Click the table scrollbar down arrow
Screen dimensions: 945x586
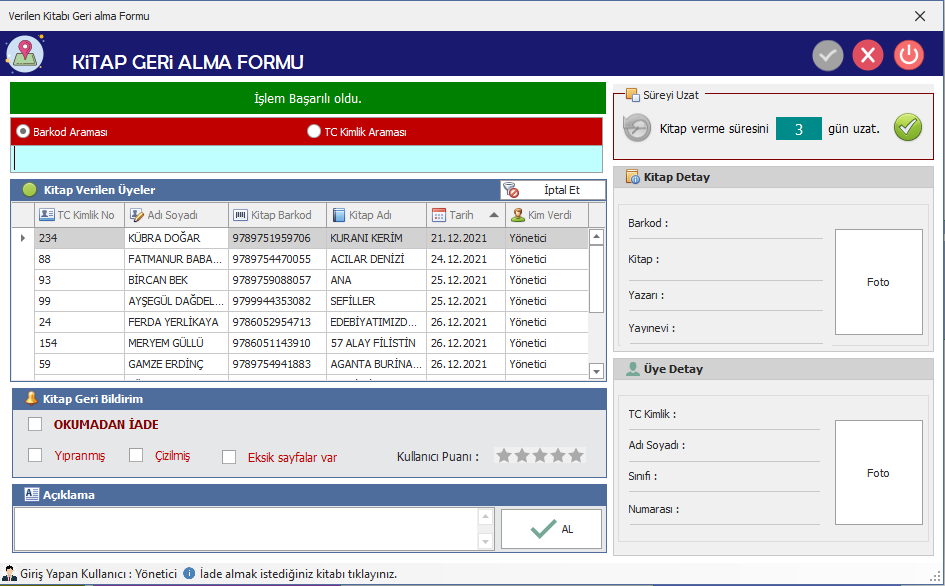coord(596,371)
